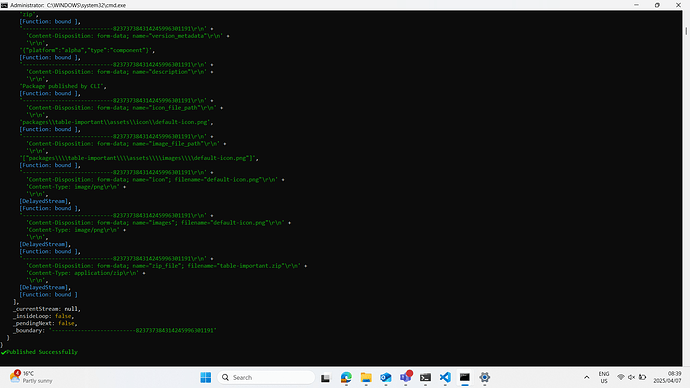The height and width of the screenshot is (388, 690).
Task: Click the taskbar Search box
Action: coord(266,377)
